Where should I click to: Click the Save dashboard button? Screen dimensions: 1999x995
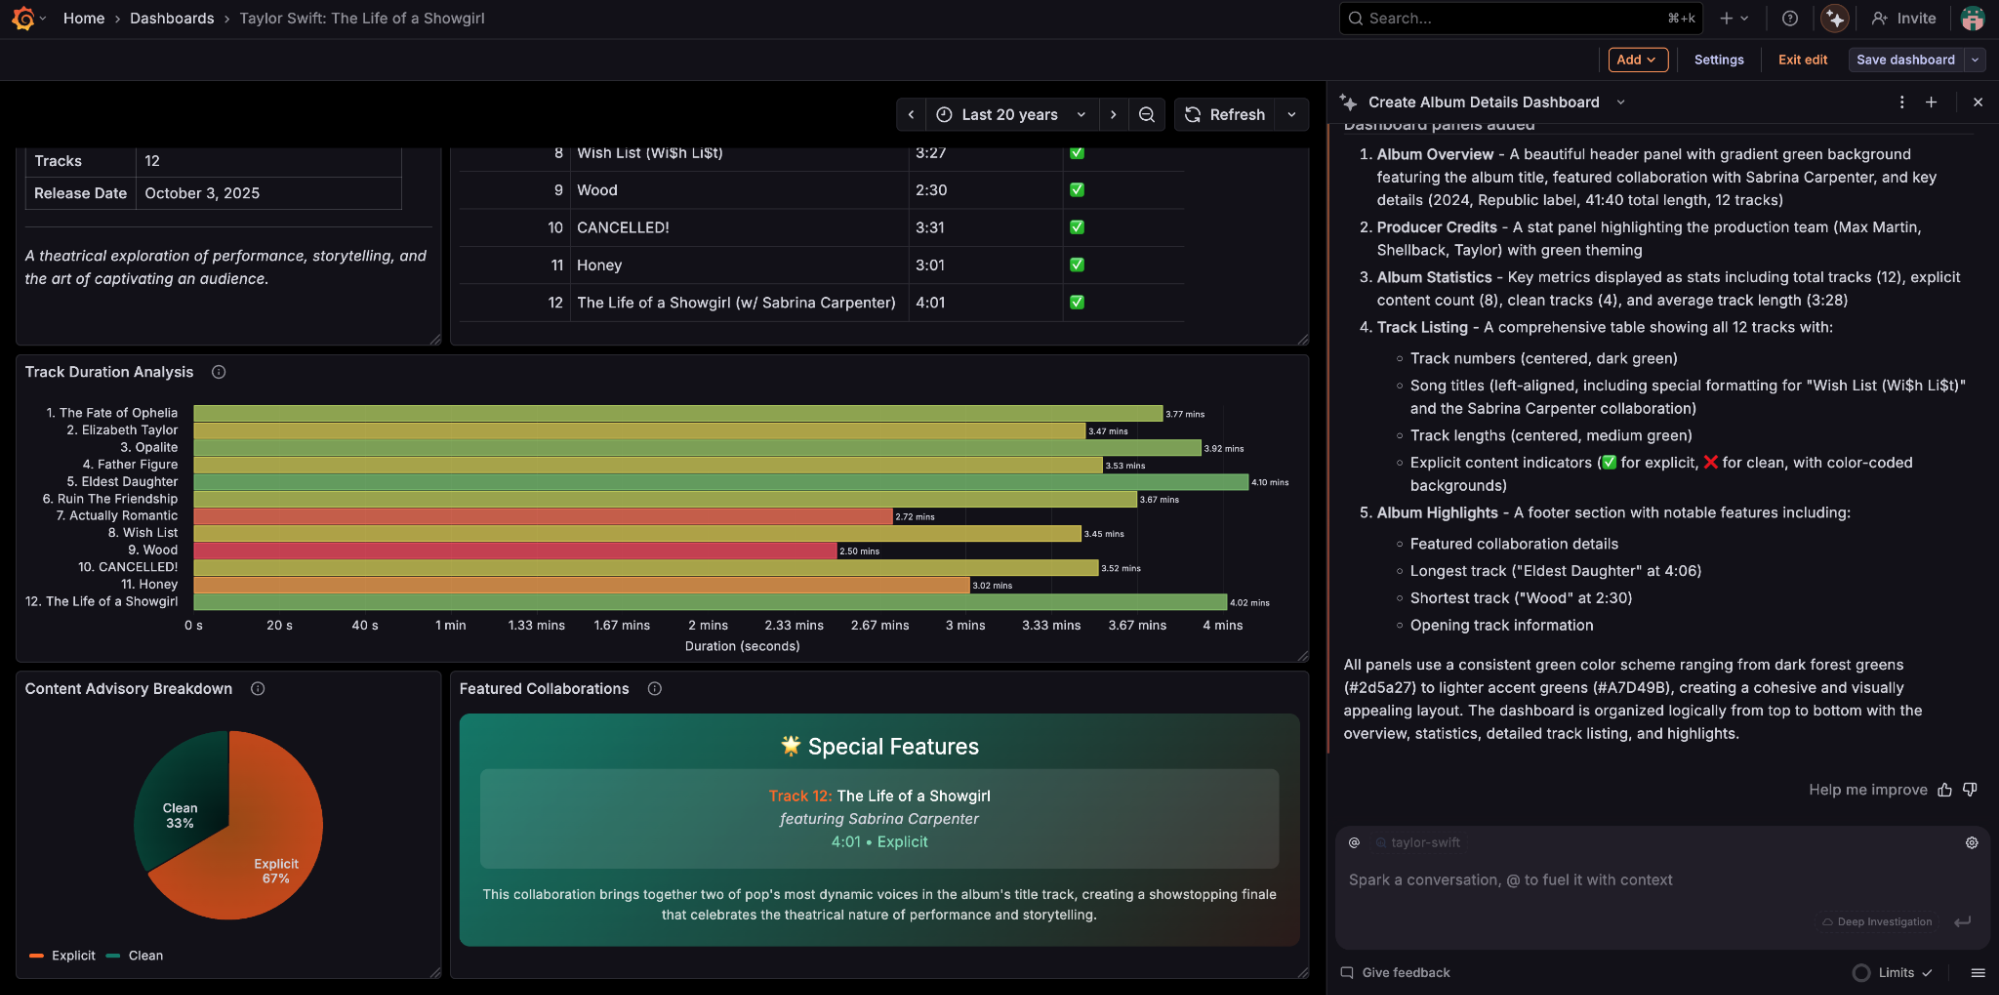(x=1905, y=60)
